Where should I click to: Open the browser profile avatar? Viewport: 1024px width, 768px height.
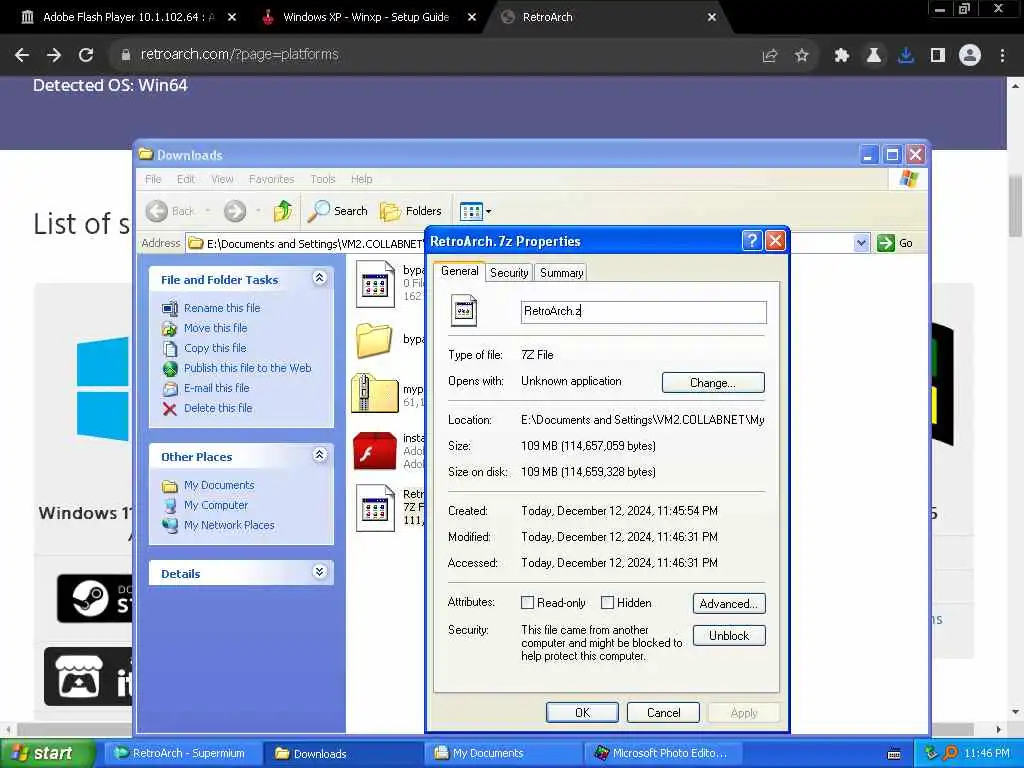tap(970, 56)
